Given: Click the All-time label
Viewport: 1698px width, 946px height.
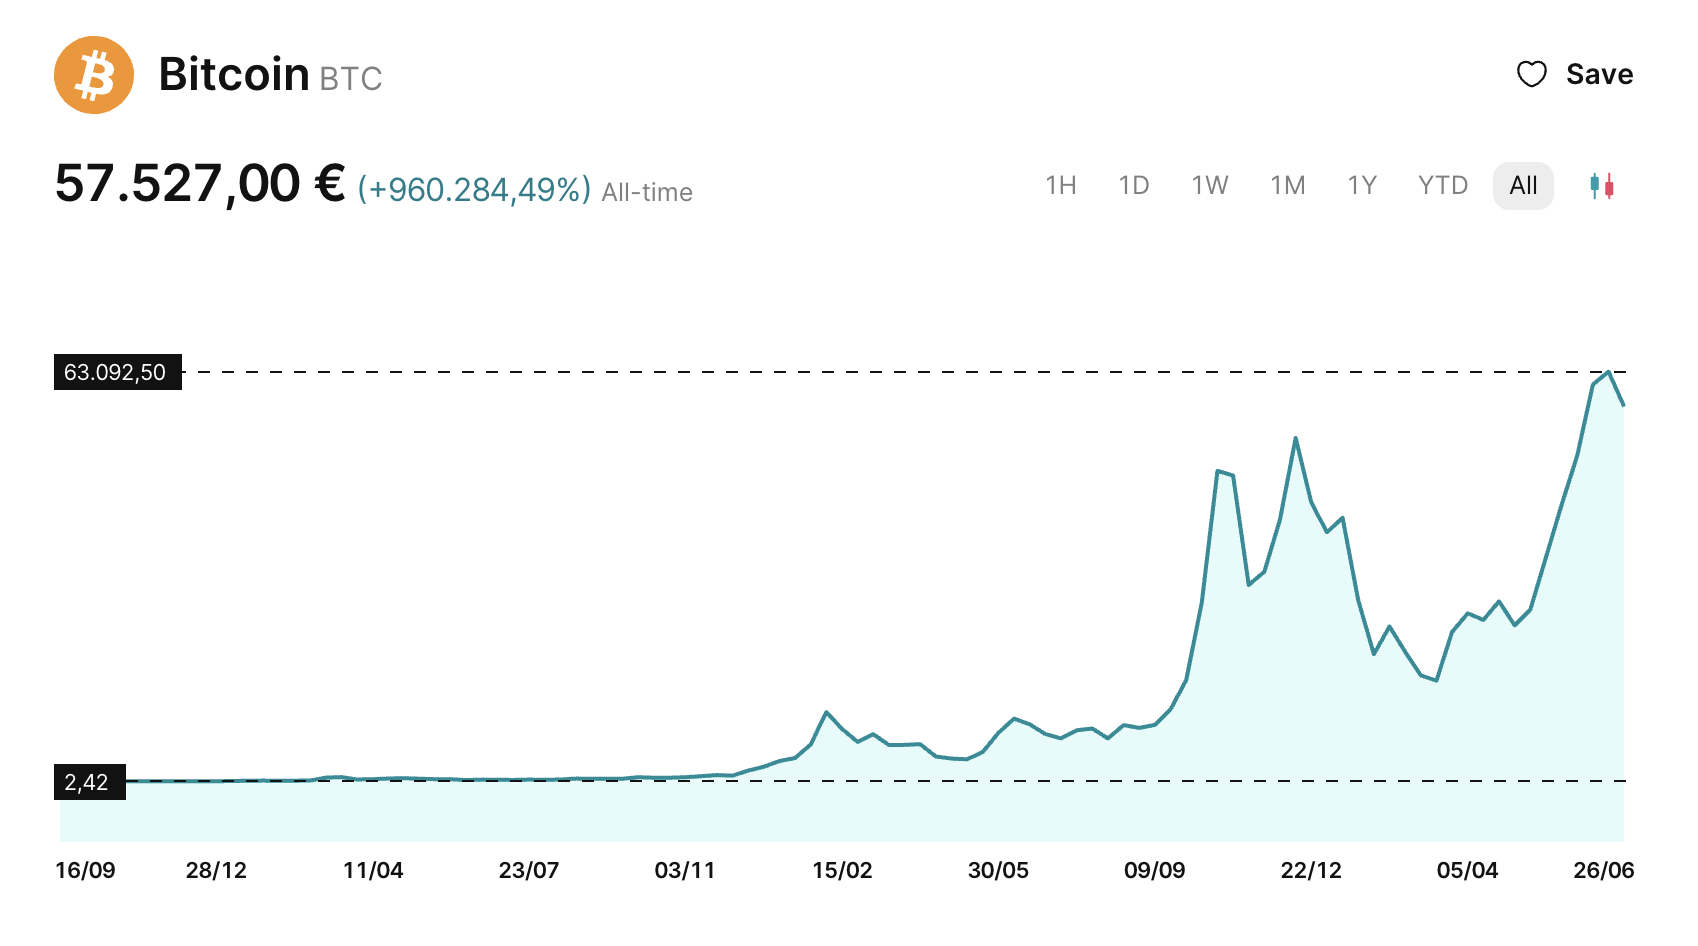Looking at the screenshot, I should (x=647, y=192).
